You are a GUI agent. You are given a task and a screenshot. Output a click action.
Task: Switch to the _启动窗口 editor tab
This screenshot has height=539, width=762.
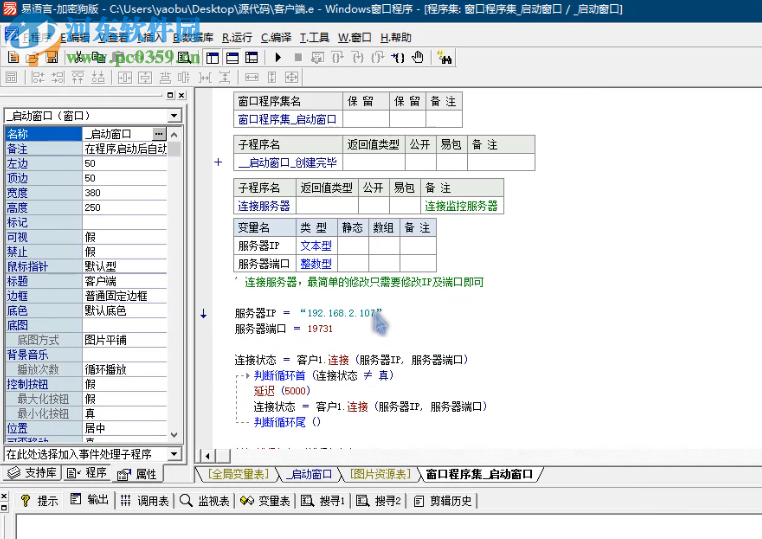309,474
